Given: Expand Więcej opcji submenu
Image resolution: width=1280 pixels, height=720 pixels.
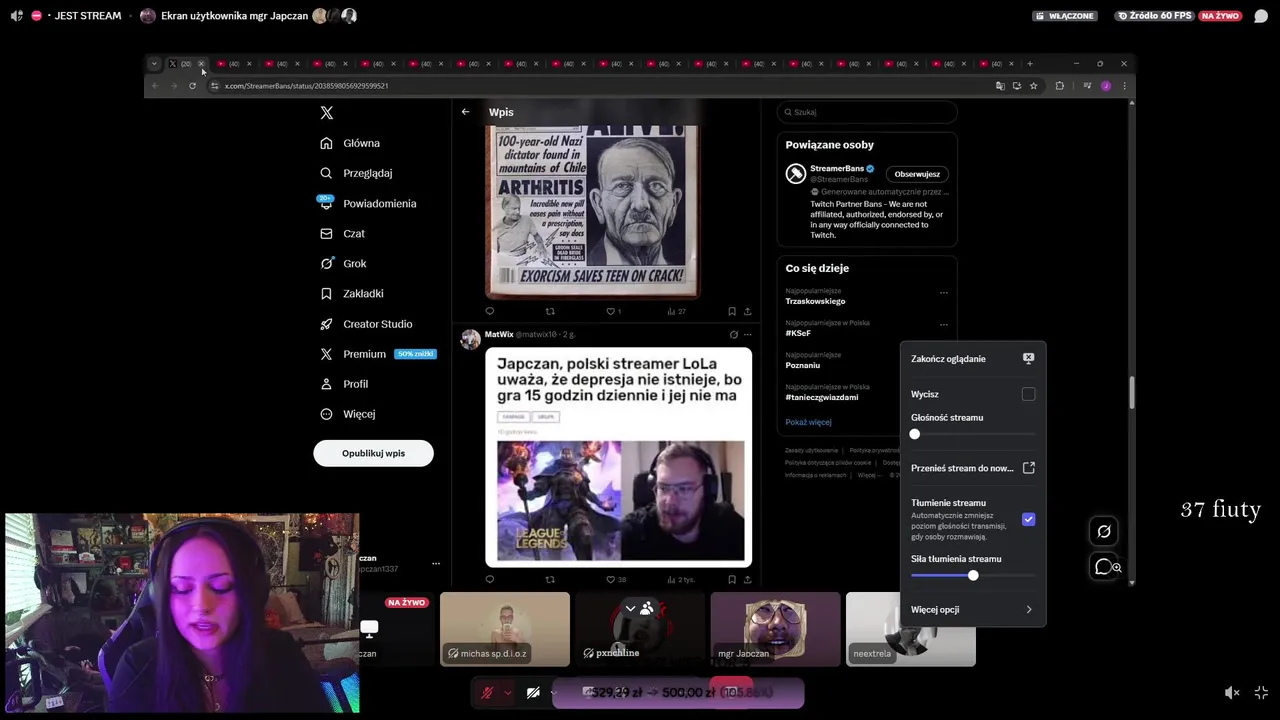Looking at the screenshot, I should pyautogui.click(x=972, y=610).
